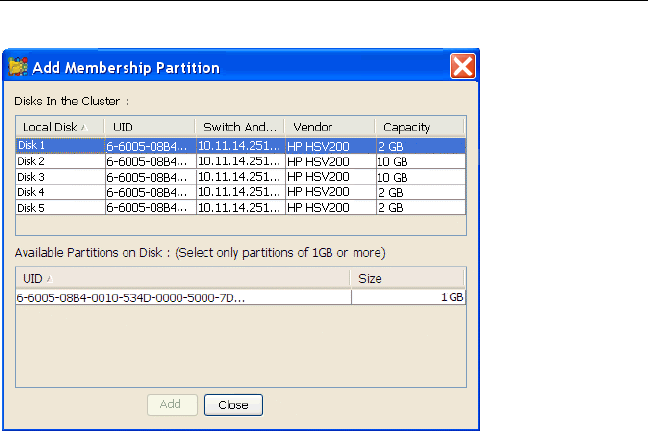Select the Disk 2 row
648x431 pixels.
[59, 161]
